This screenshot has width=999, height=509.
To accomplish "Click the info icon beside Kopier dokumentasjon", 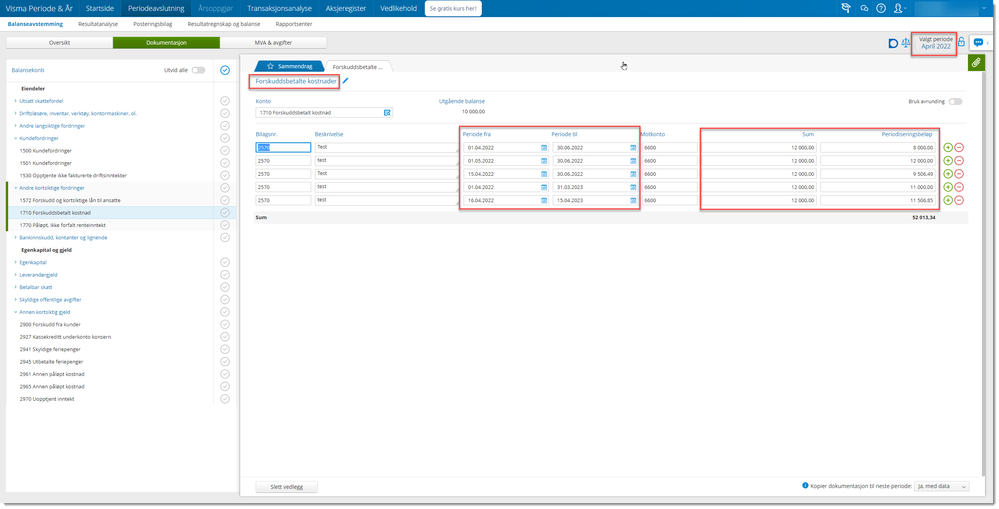I will tap(805, 486).
